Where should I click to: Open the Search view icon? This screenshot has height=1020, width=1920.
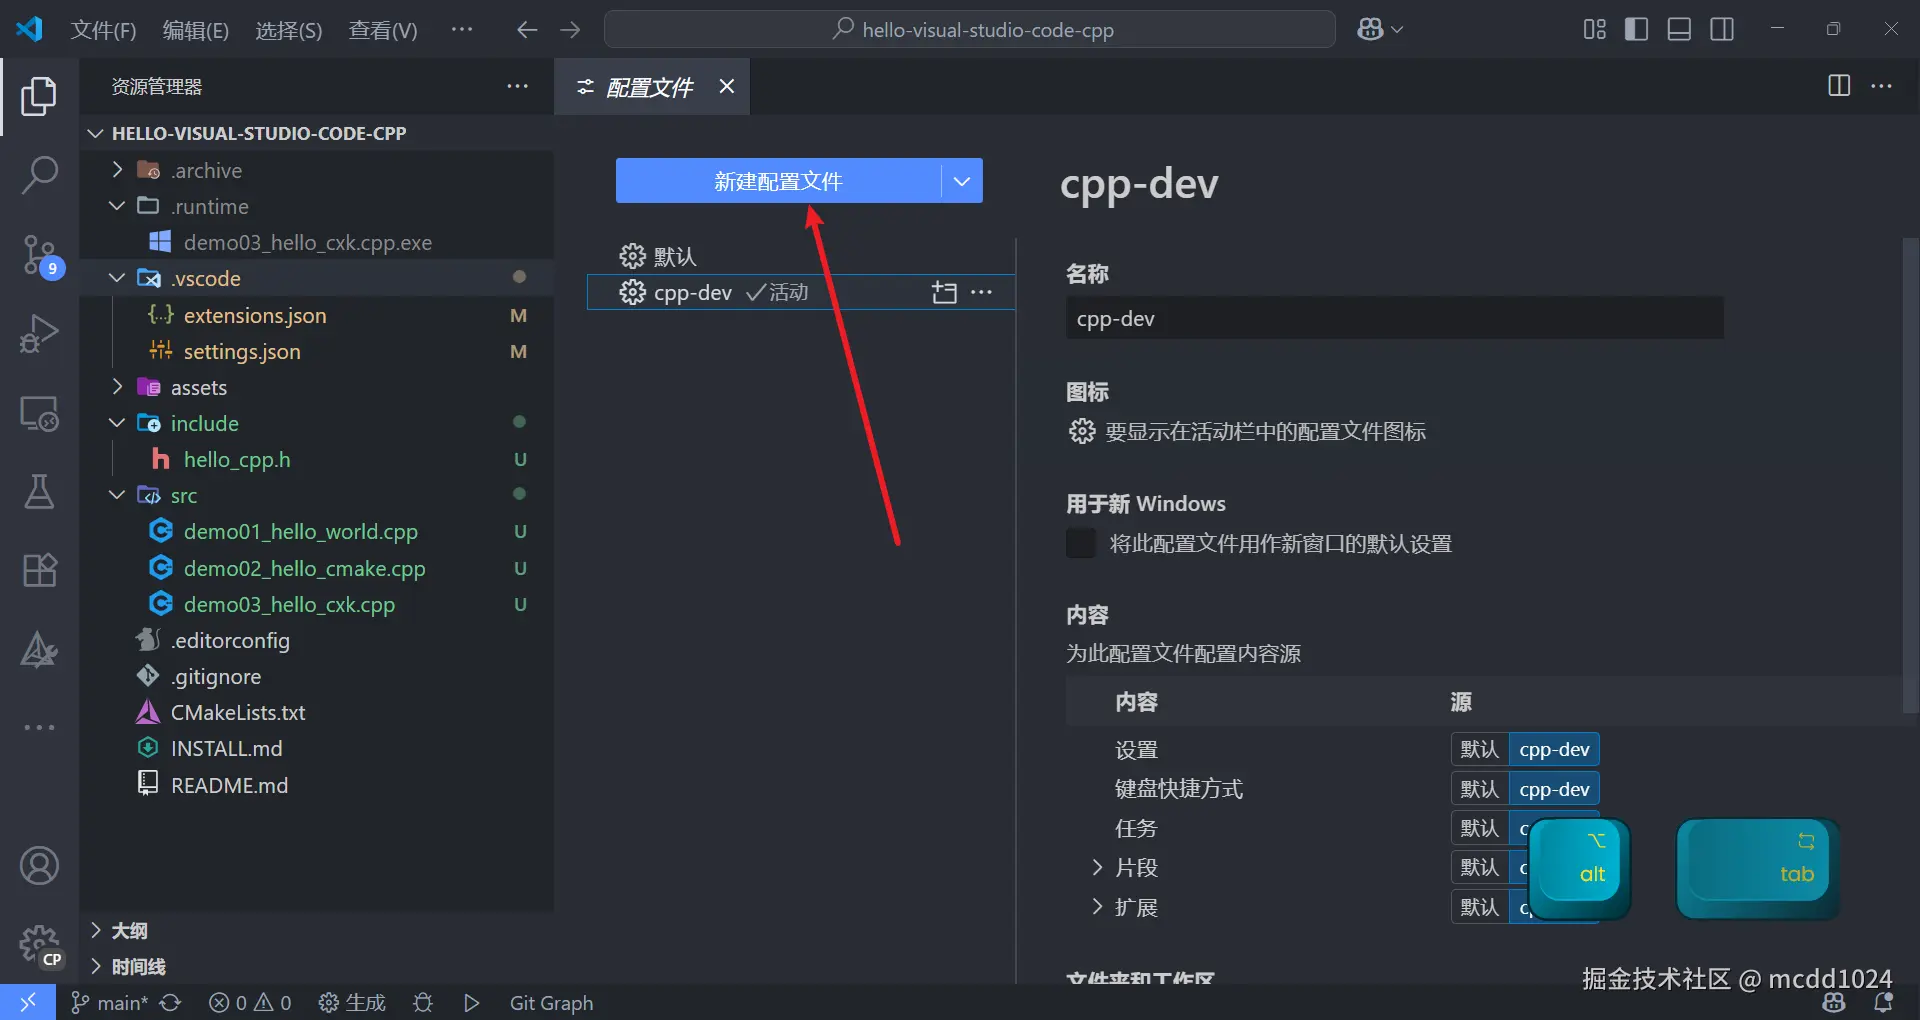(39, 175)
